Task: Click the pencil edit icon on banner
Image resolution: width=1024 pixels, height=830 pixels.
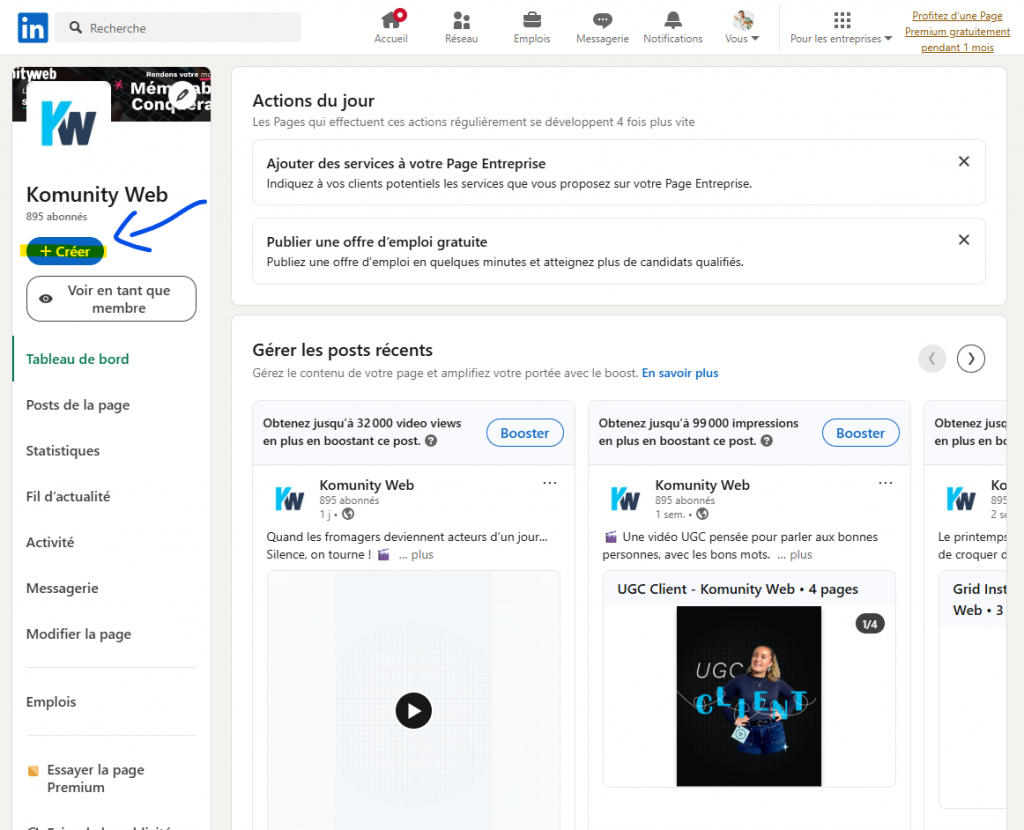Action: coord(182,95)
